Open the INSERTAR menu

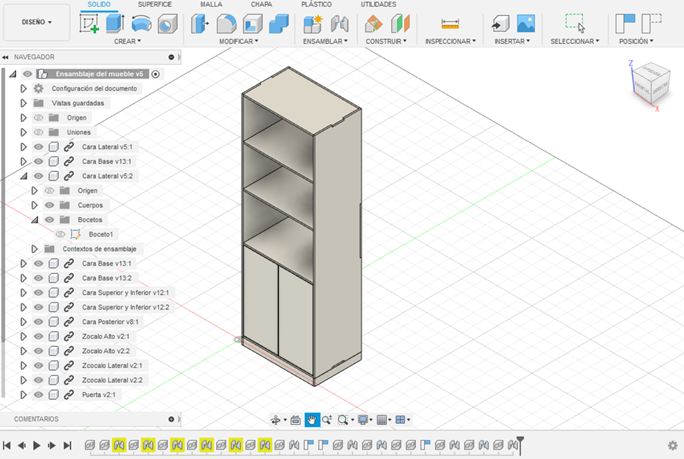coord(512,41)
